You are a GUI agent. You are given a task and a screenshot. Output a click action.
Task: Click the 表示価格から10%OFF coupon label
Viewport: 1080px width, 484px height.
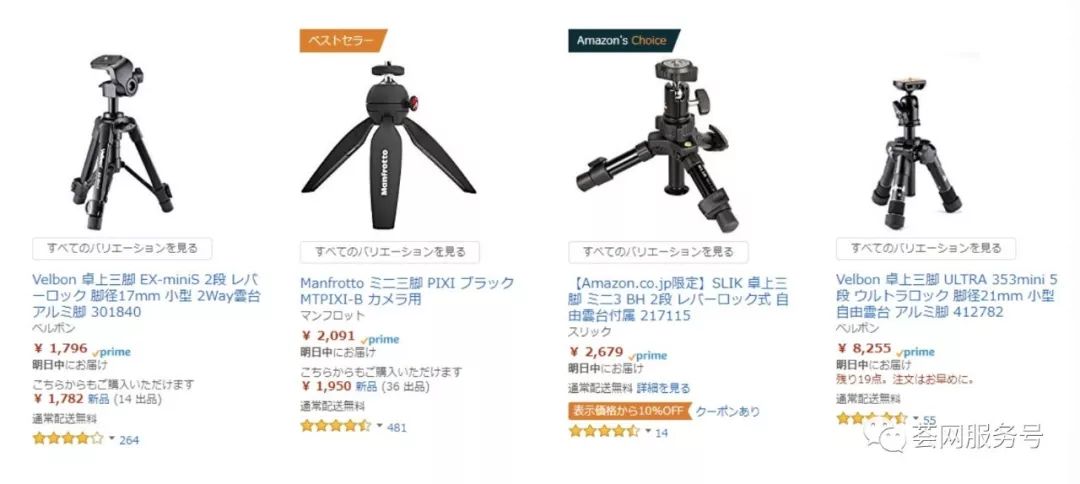[x=627, y=411]
